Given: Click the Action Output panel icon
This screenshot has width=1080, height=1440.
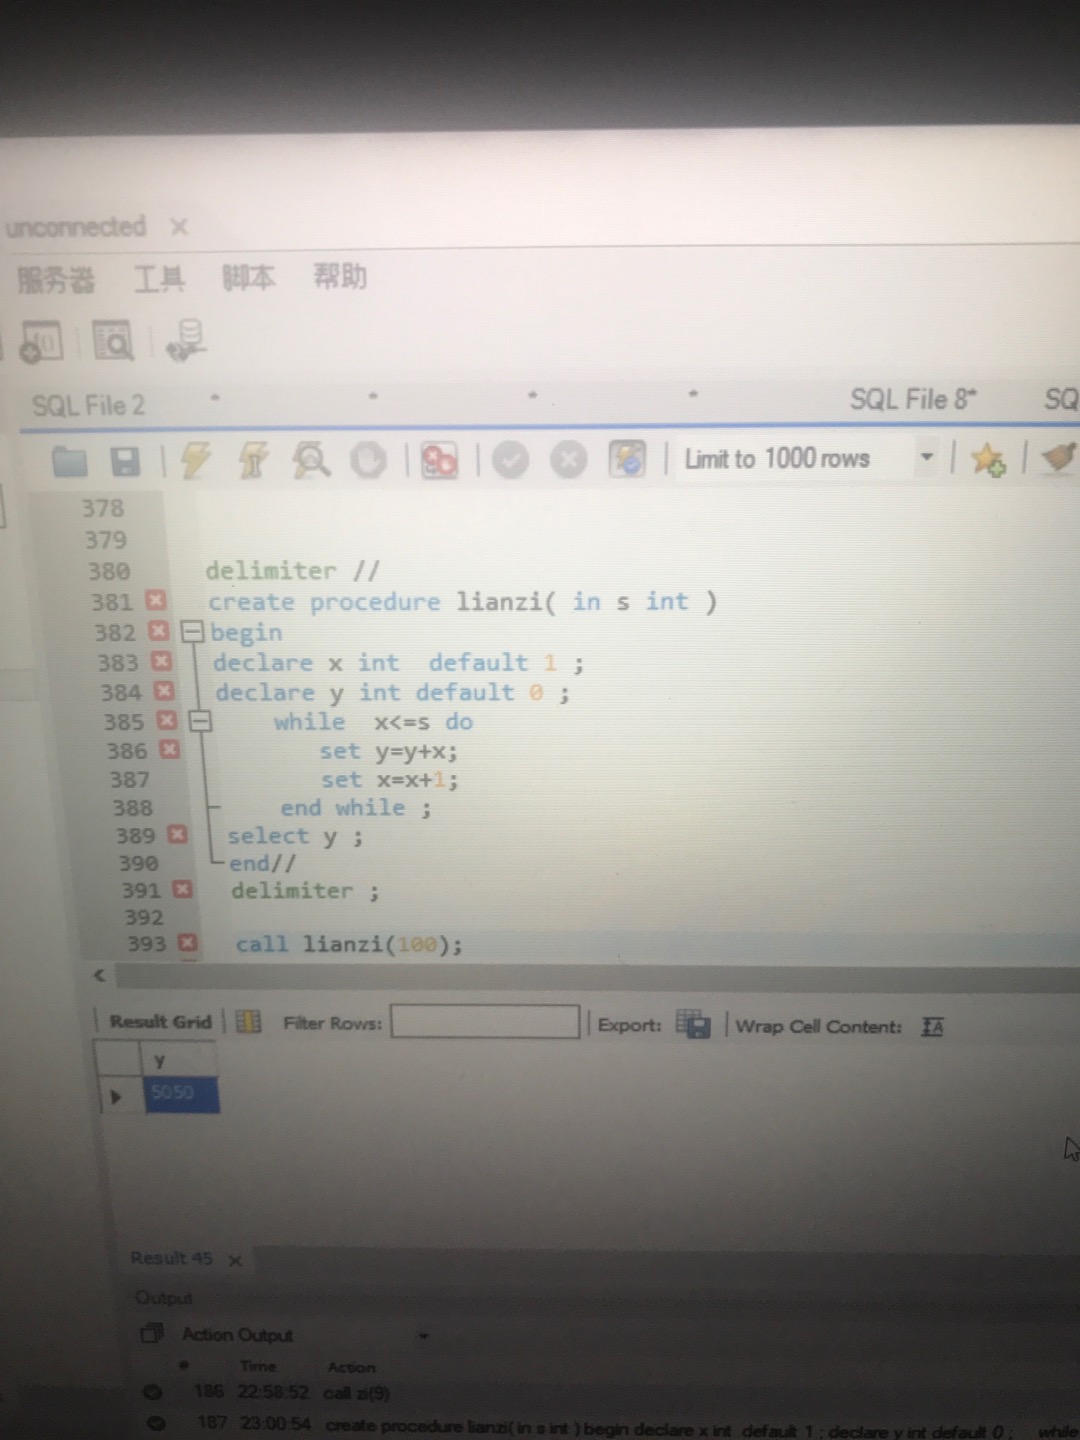Looking at the screenshot, I should pyautogui.click(x=152, y=1333).
